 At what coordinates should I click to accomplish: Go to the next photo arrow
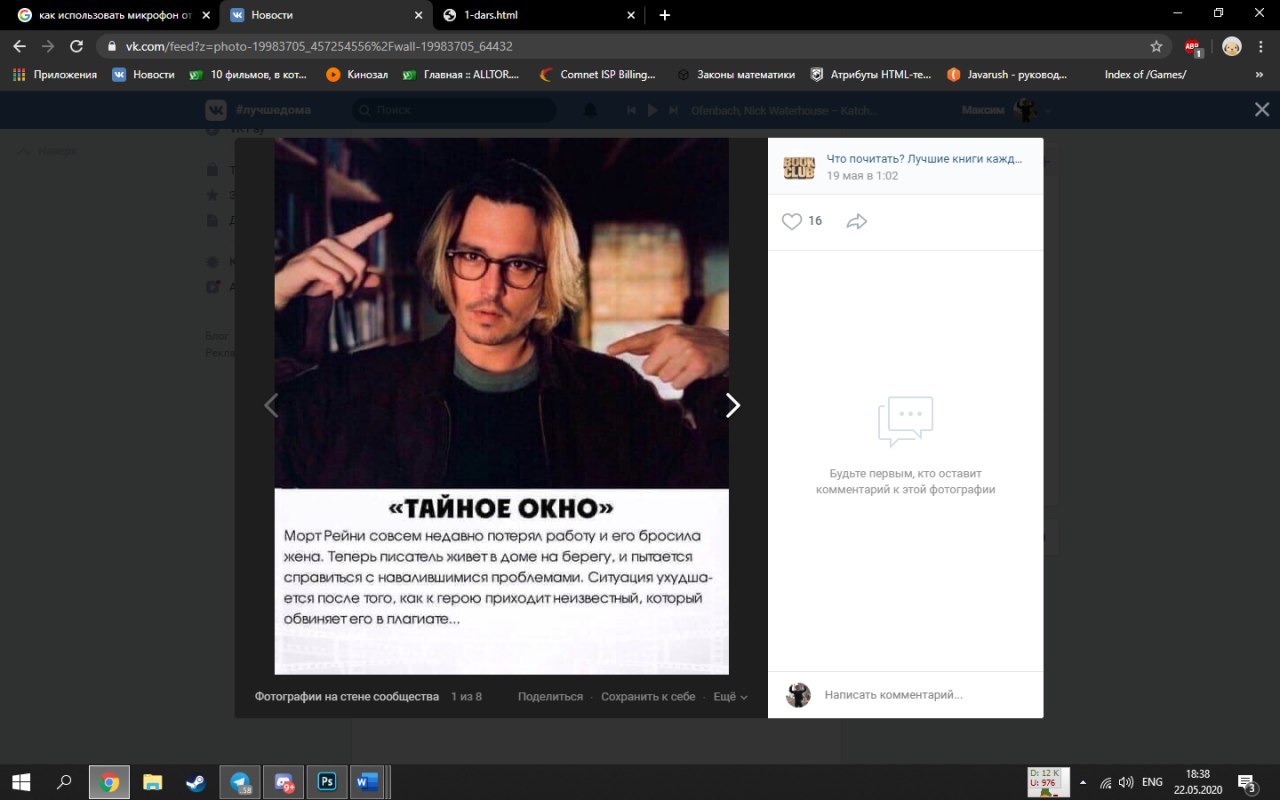click(733, 405)
